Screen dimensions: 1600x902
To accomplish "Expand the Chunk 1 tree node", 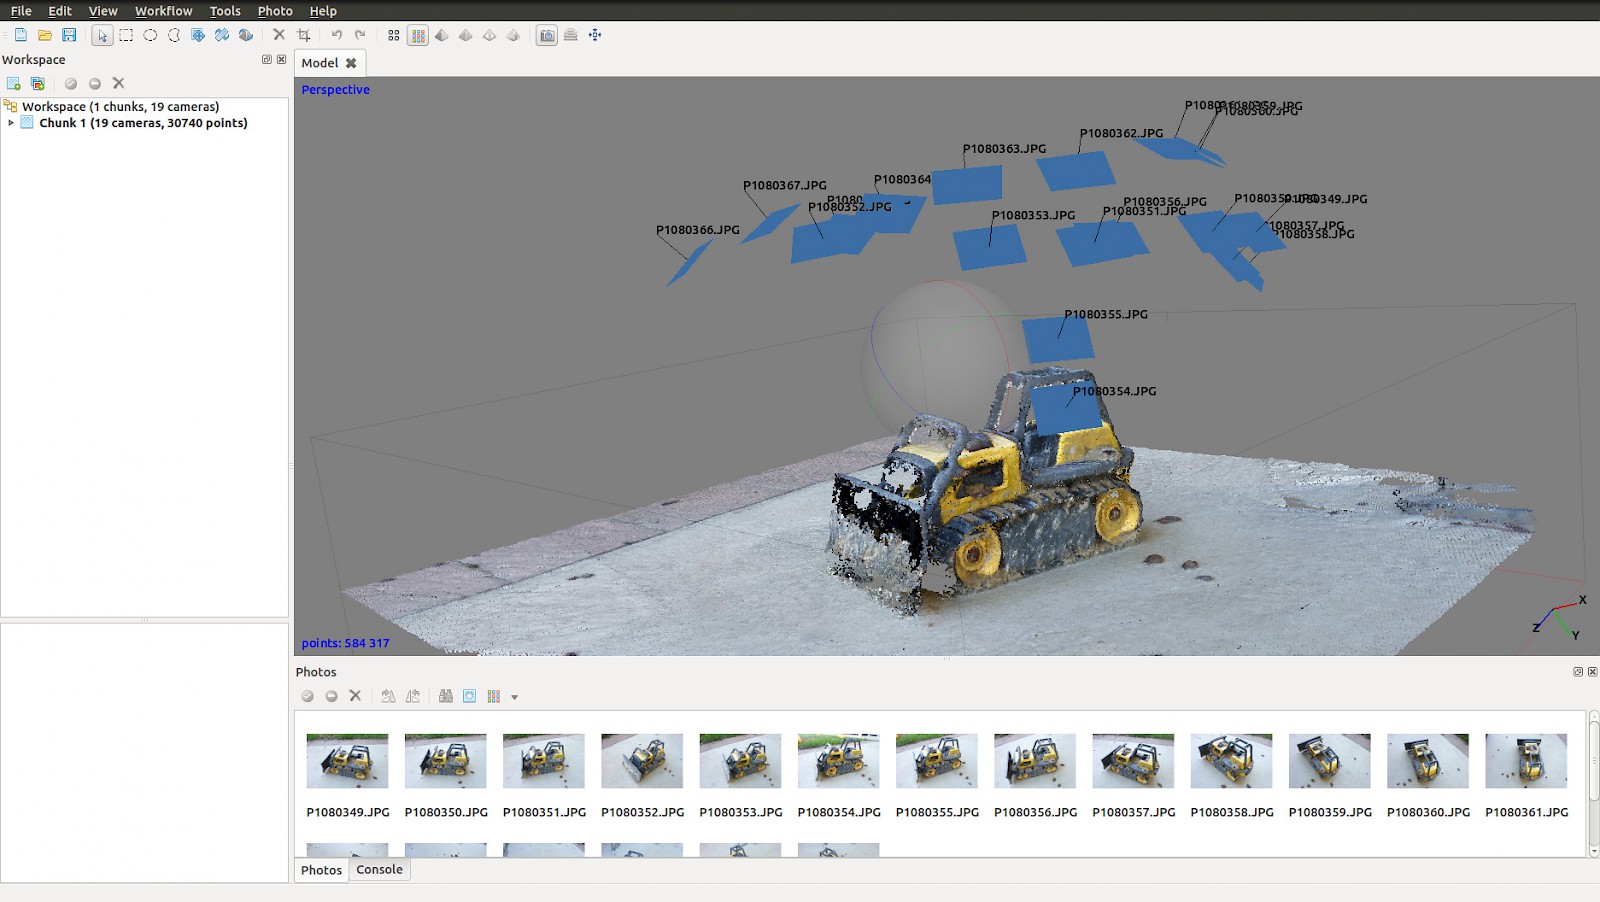I will coord(10,122).
